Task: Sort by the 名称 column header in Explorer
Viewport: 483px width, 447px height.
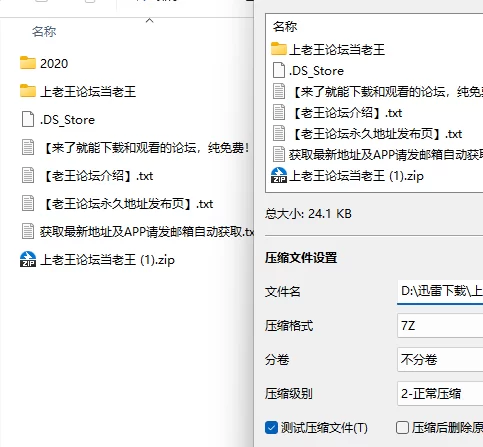Action: (44, 32)
